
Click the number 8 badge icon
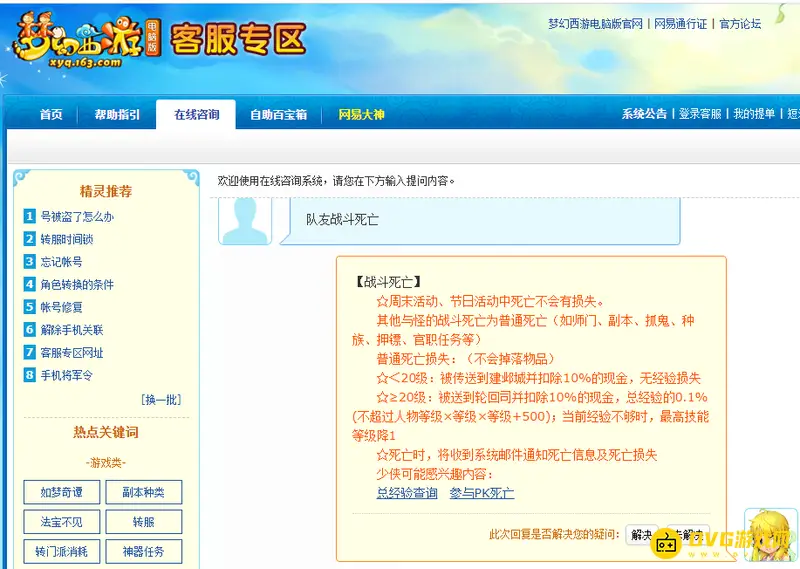[x=30, y=376]
